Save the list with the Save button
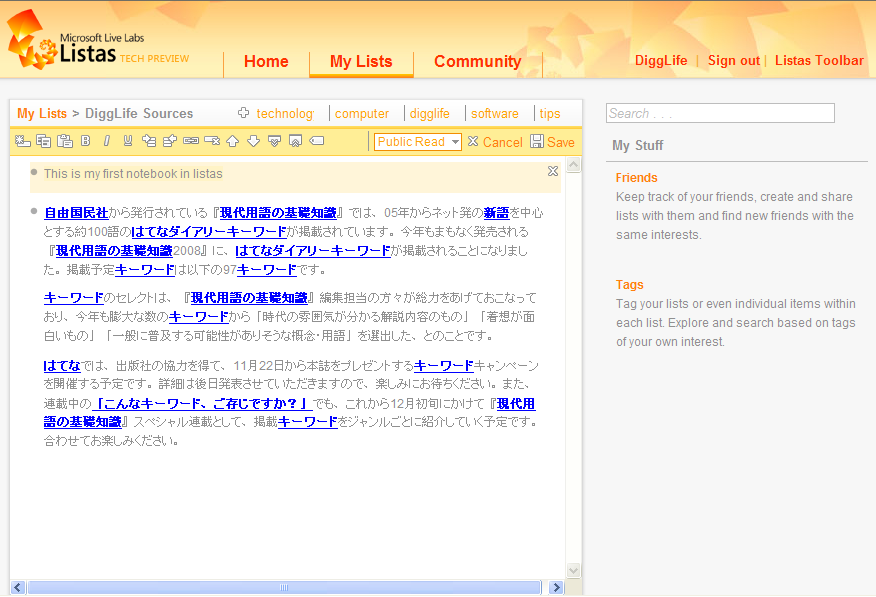Screen dimensions: 876x597 561,142
